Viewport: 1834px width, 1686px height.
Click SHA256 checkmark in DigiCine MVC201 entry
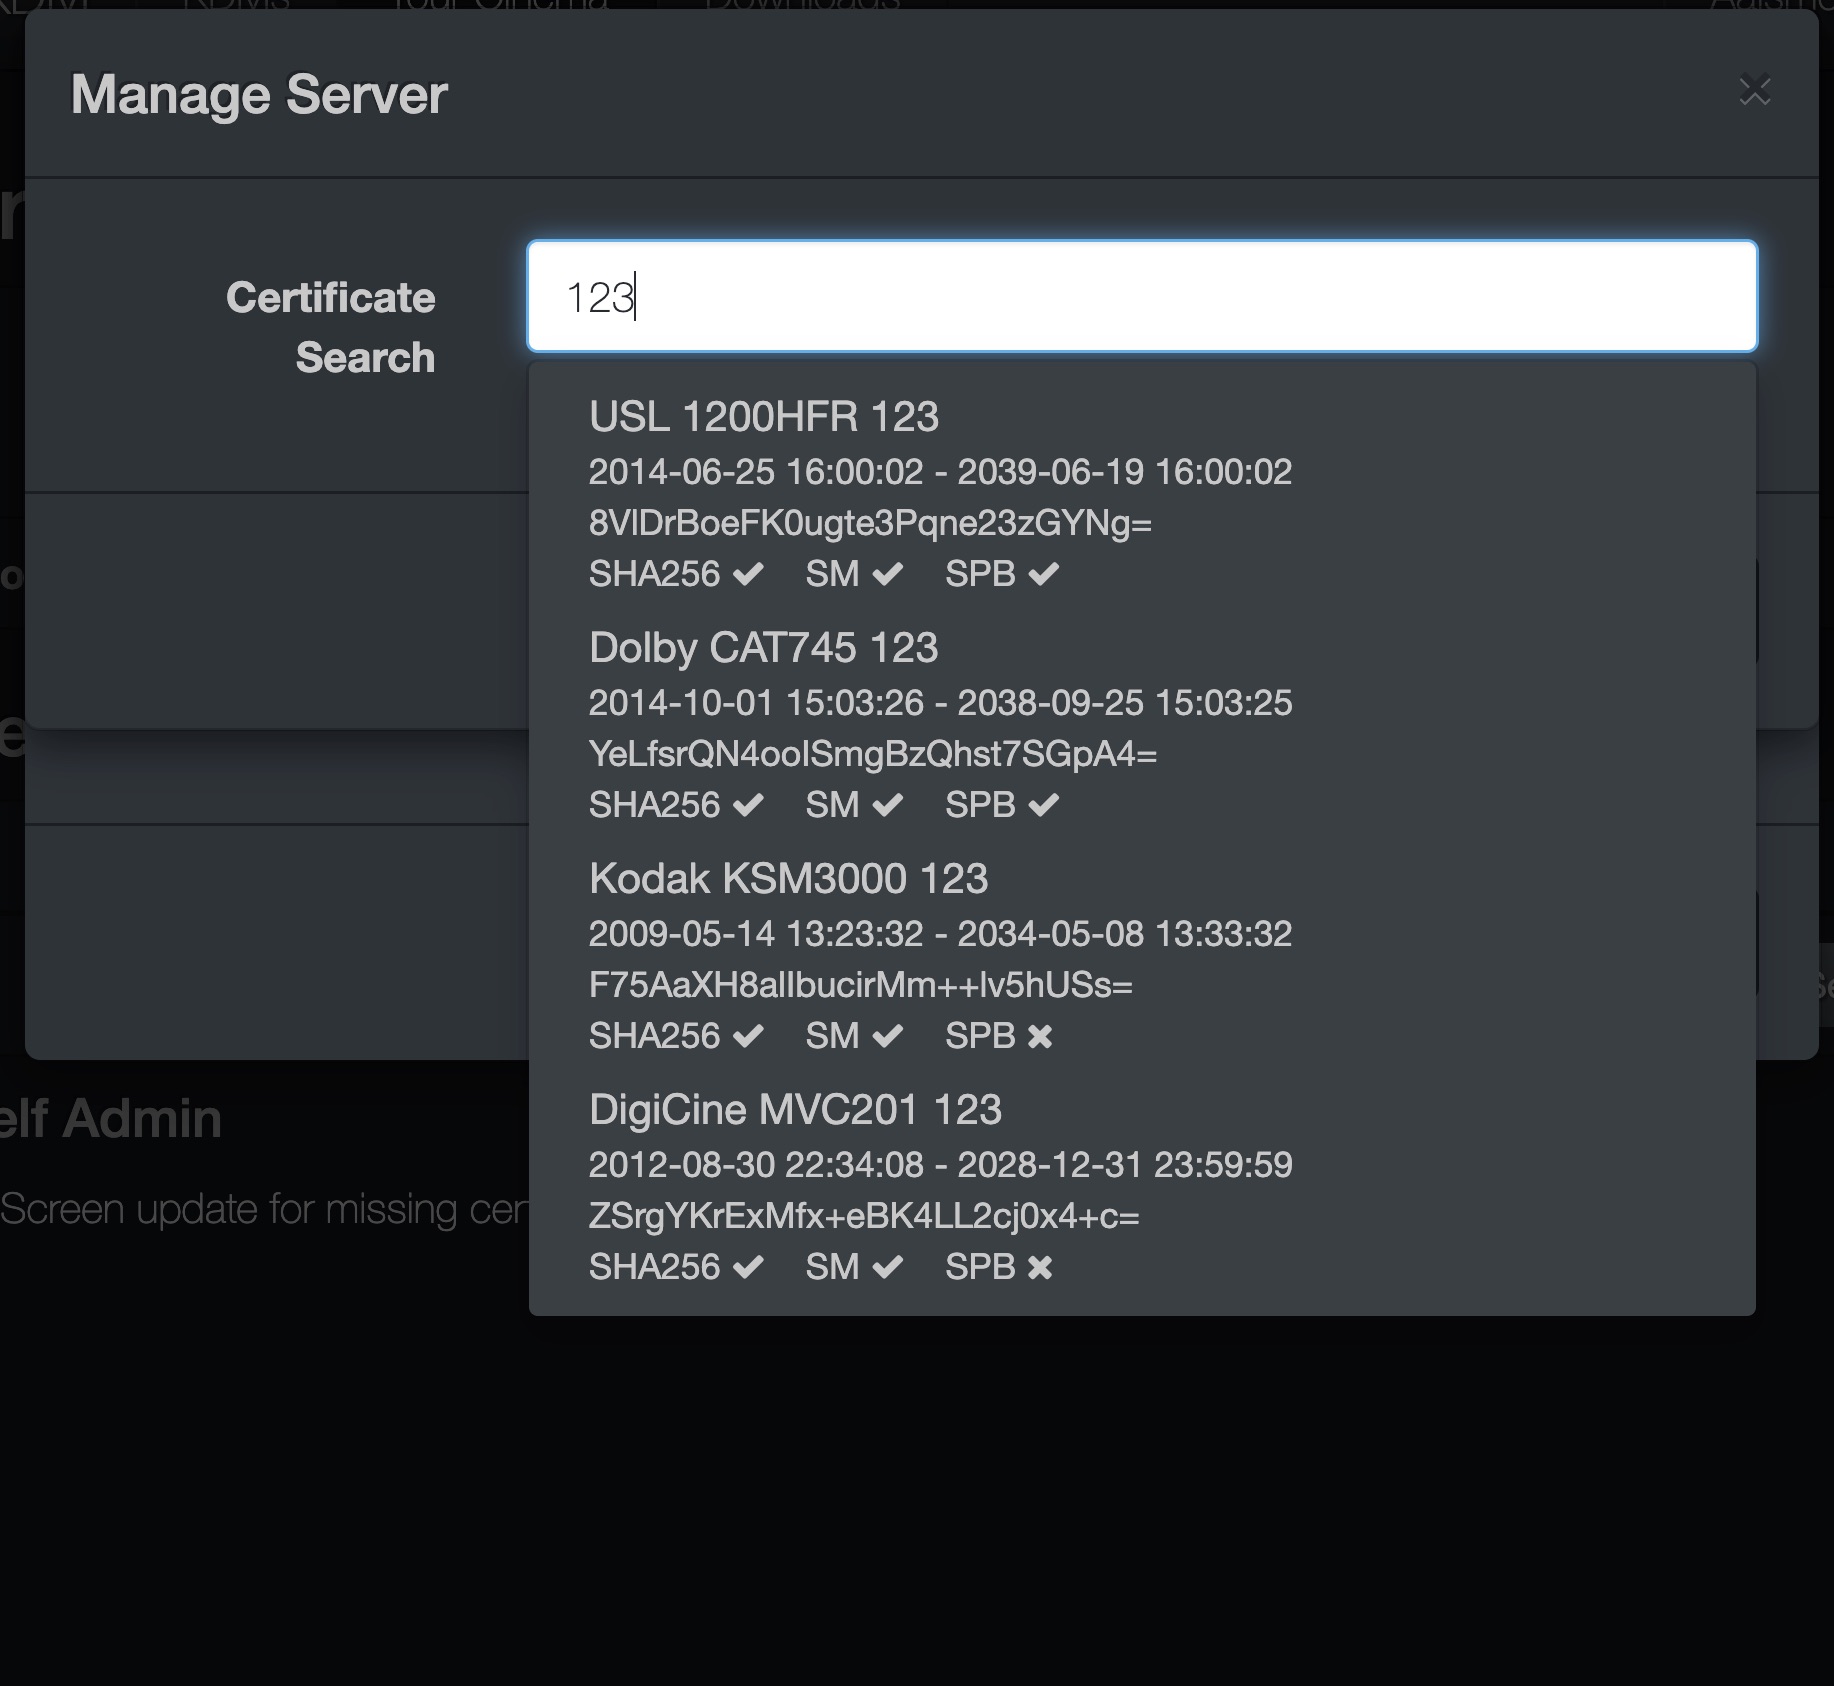pos(748,1267)
